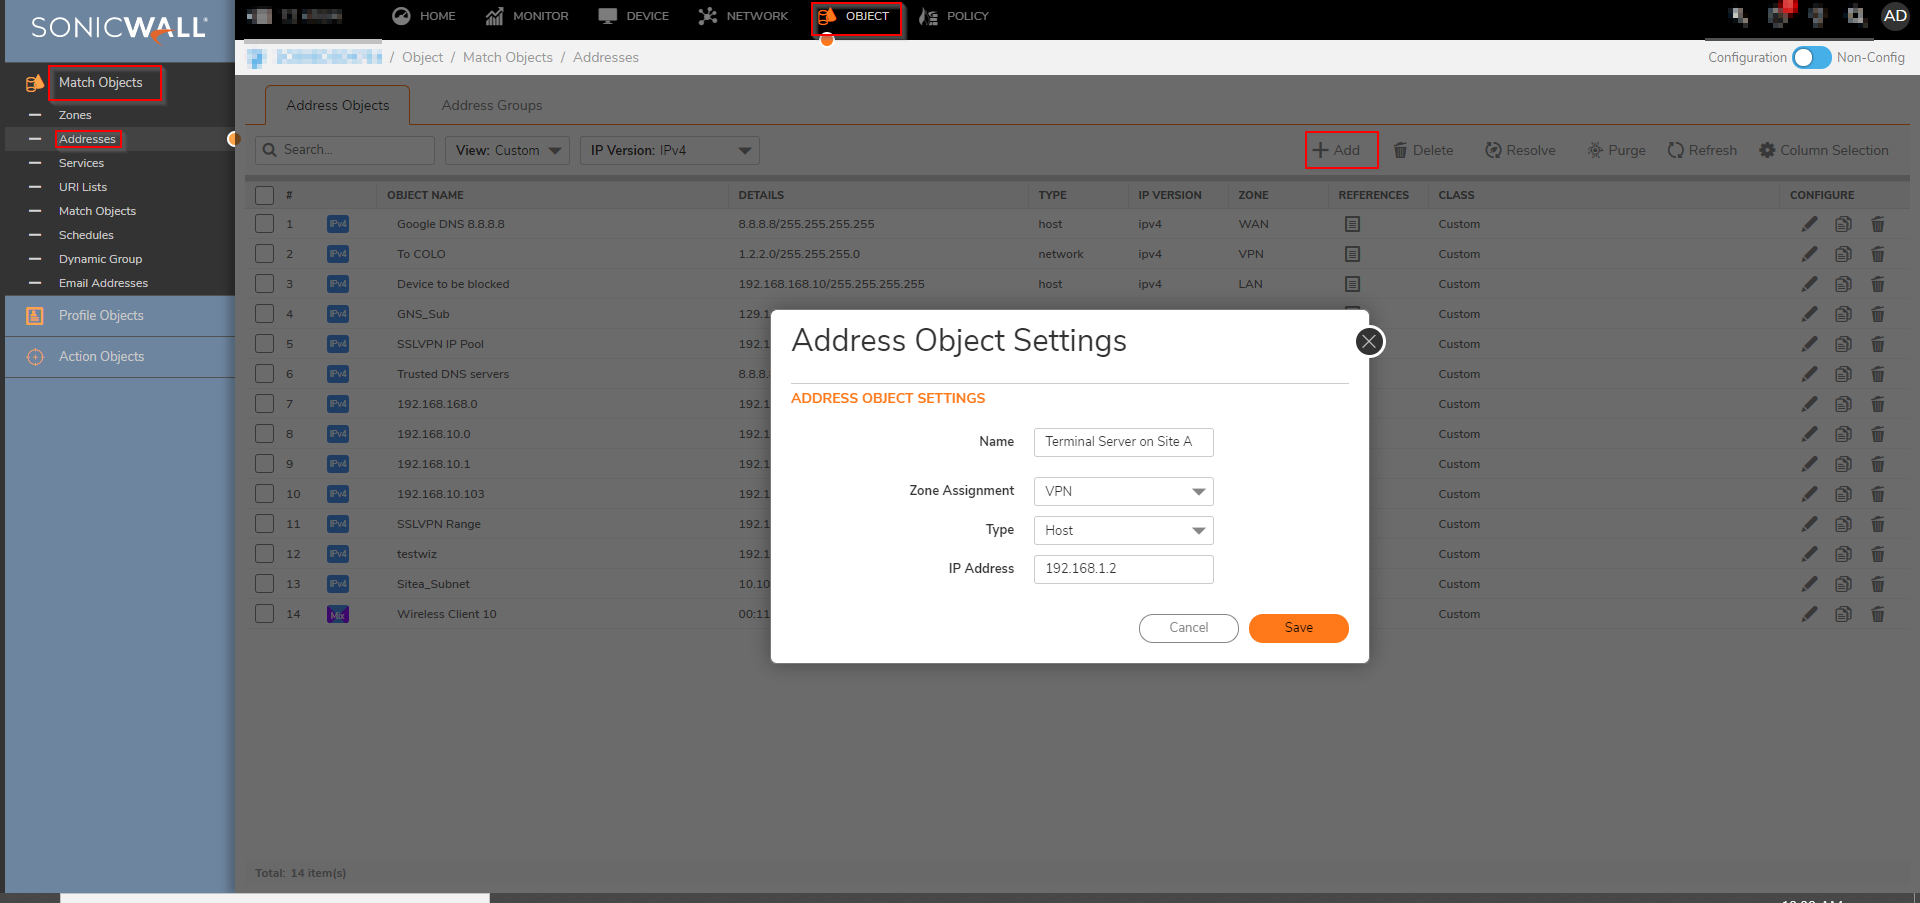Click the Purge toolbar icon

pyautogui.click(x=1595, y=150)
